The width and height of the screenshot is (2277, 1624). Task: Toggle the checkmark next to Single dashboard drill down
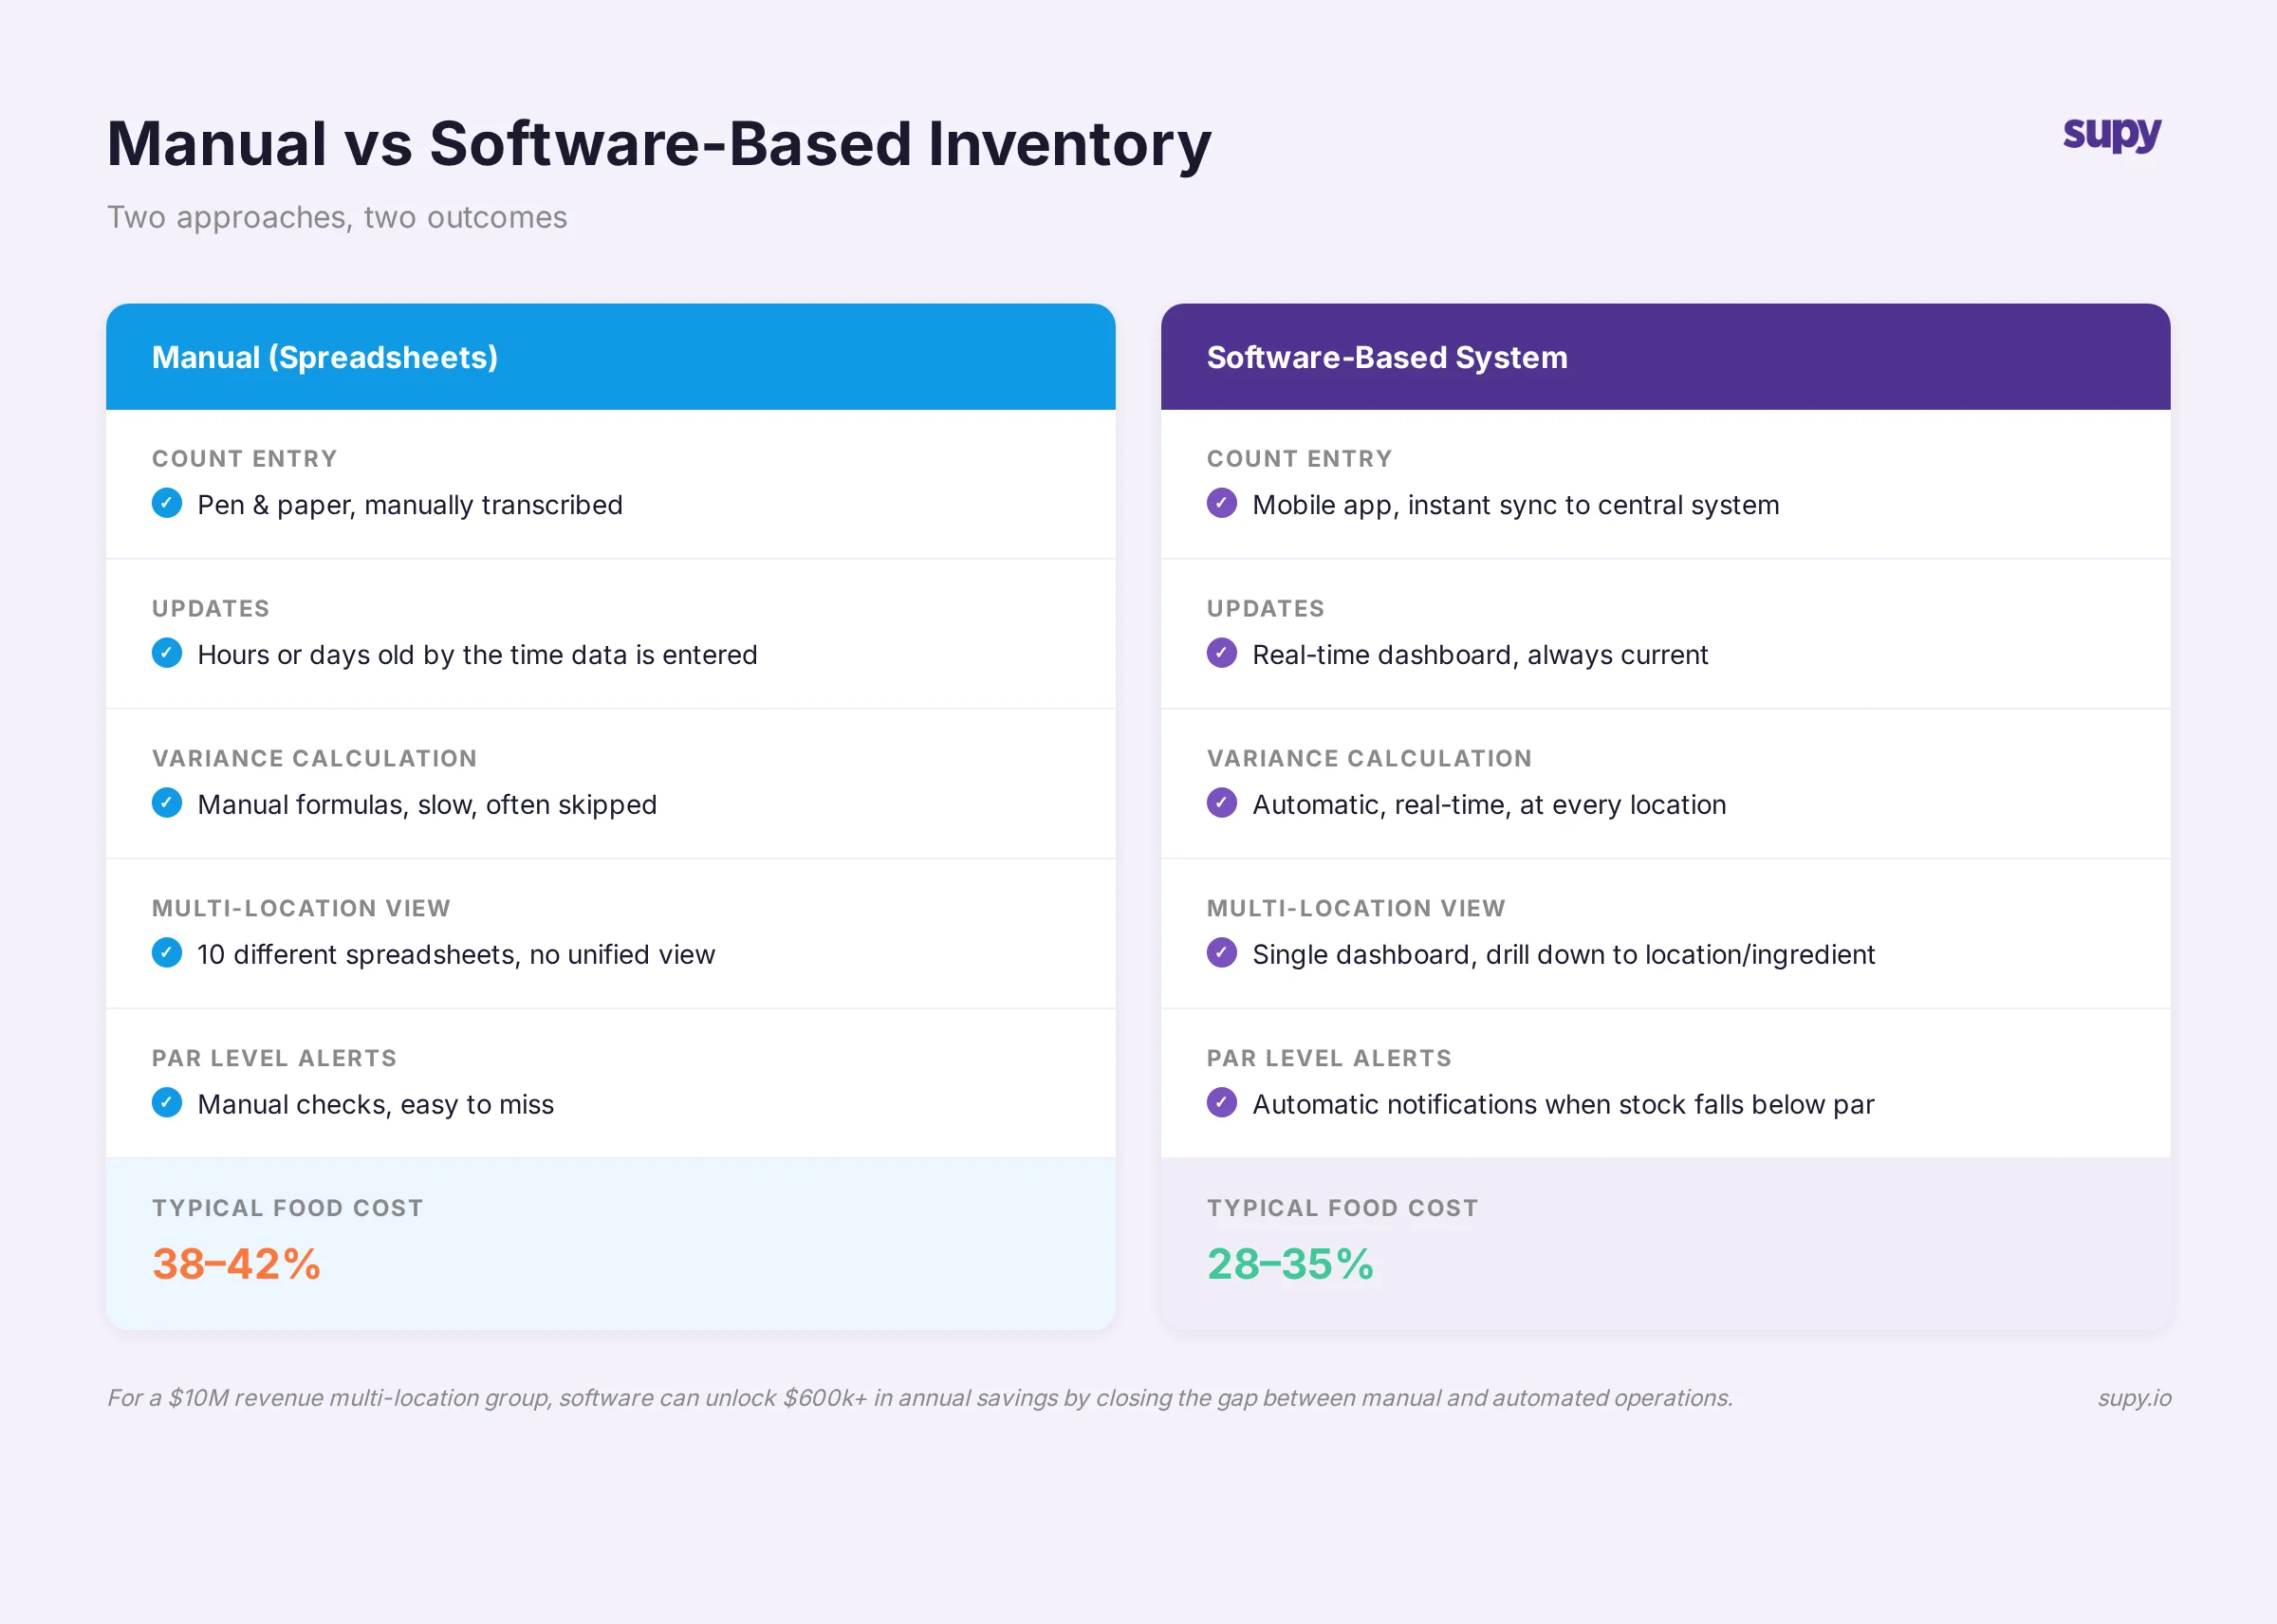pyautogui.click(x=1222, y=953)
